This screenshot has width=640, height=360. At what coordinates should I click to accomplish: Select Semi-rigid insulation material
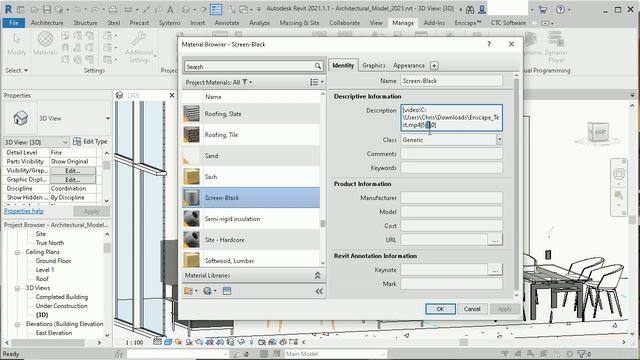251,219
